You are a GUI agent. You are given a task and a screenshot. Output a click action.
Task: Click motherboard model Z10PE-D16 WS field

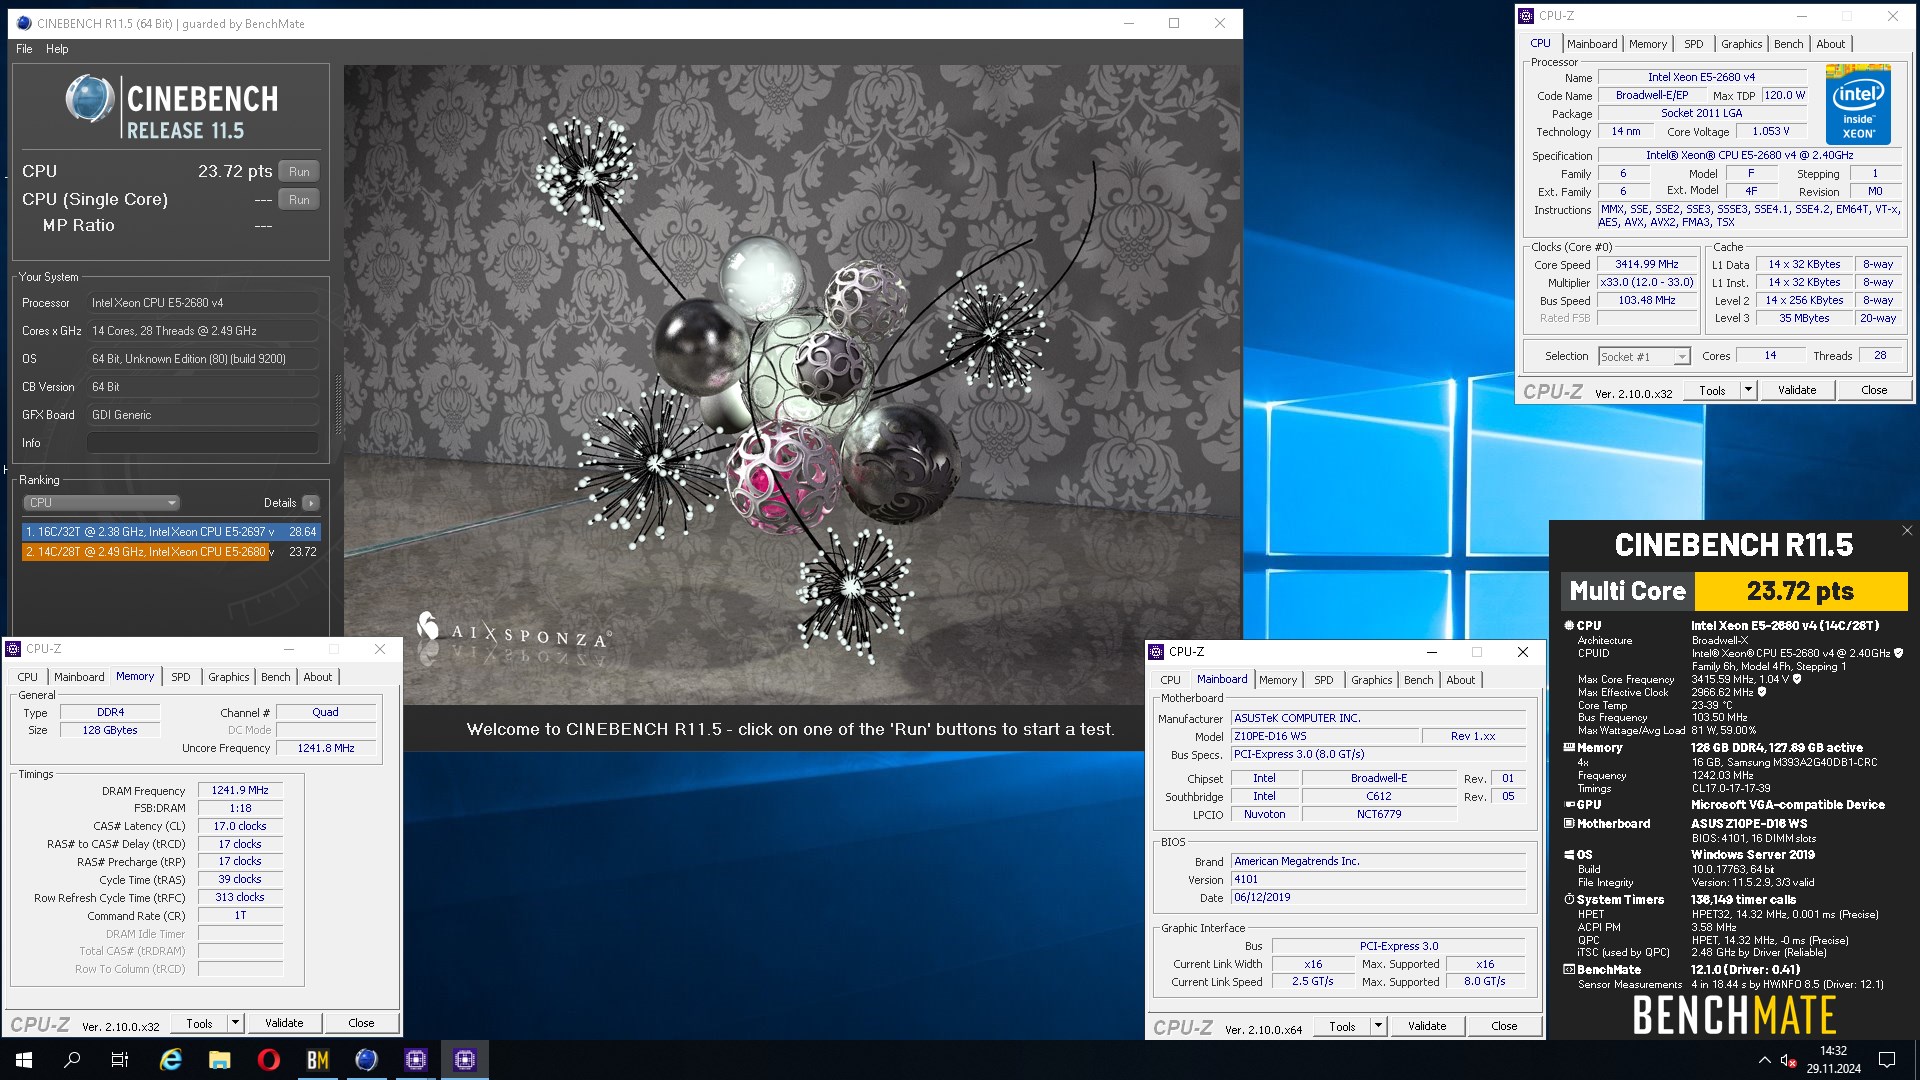[1326, 736]
